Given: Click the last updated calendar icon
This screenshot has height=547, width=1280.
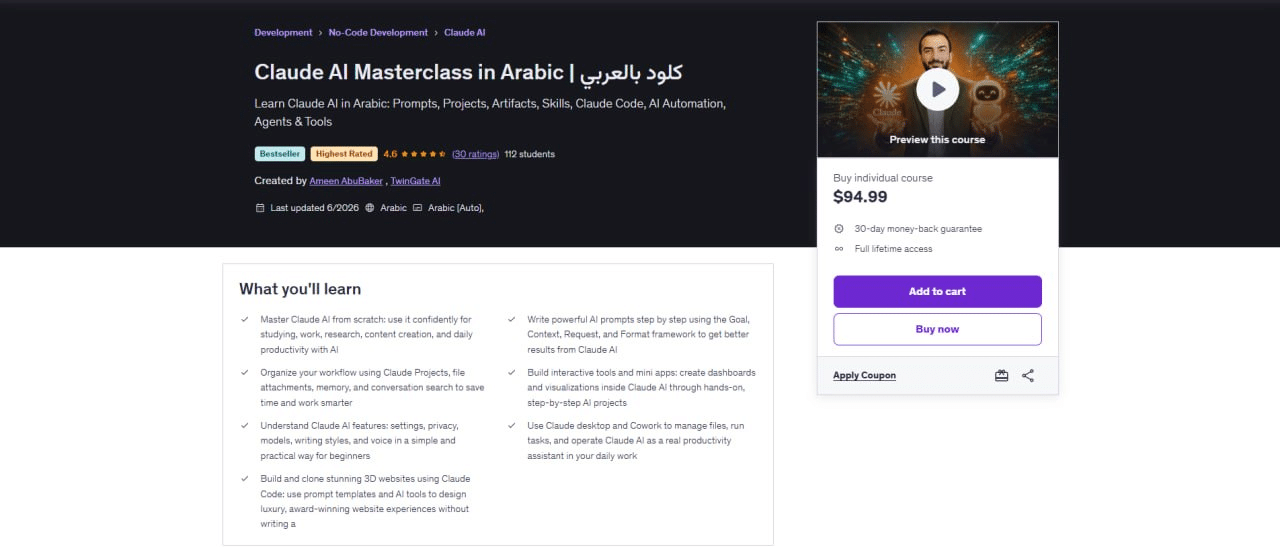Looking at the screenshot, I should coord(260,208).
